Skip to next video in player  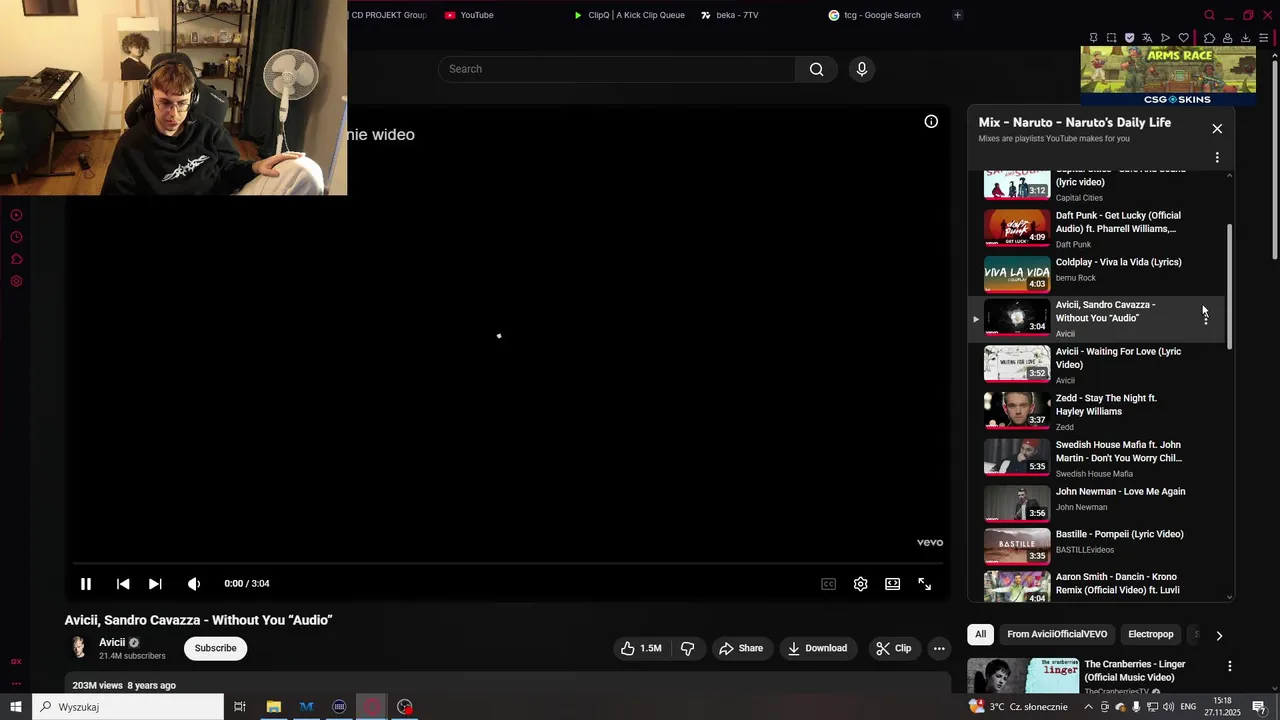pyautogui.click(x=155, y=584)
